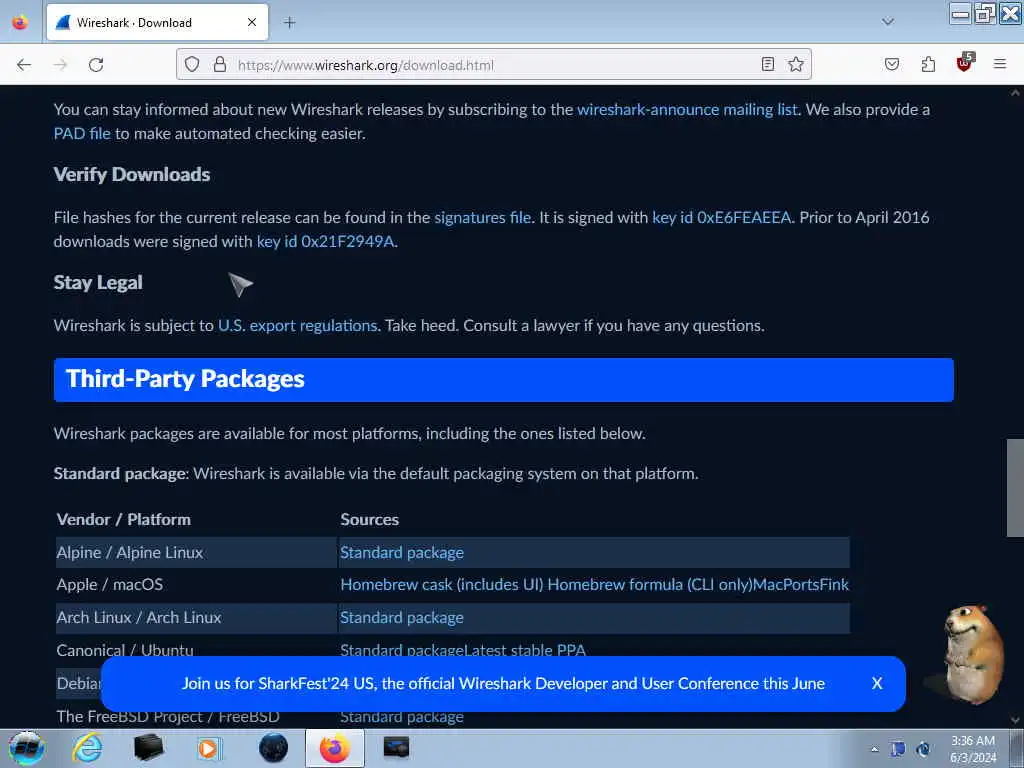Open Homebrew formula (CLI only) link
This screenshot has width=1024, height=768.
click(x=650, y=584)
